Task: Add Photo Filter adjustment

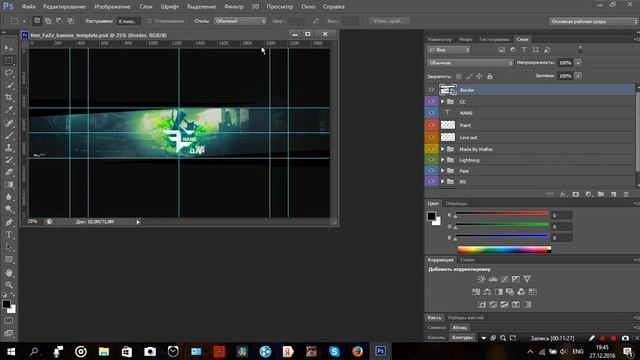Action: tap(510, 292)
